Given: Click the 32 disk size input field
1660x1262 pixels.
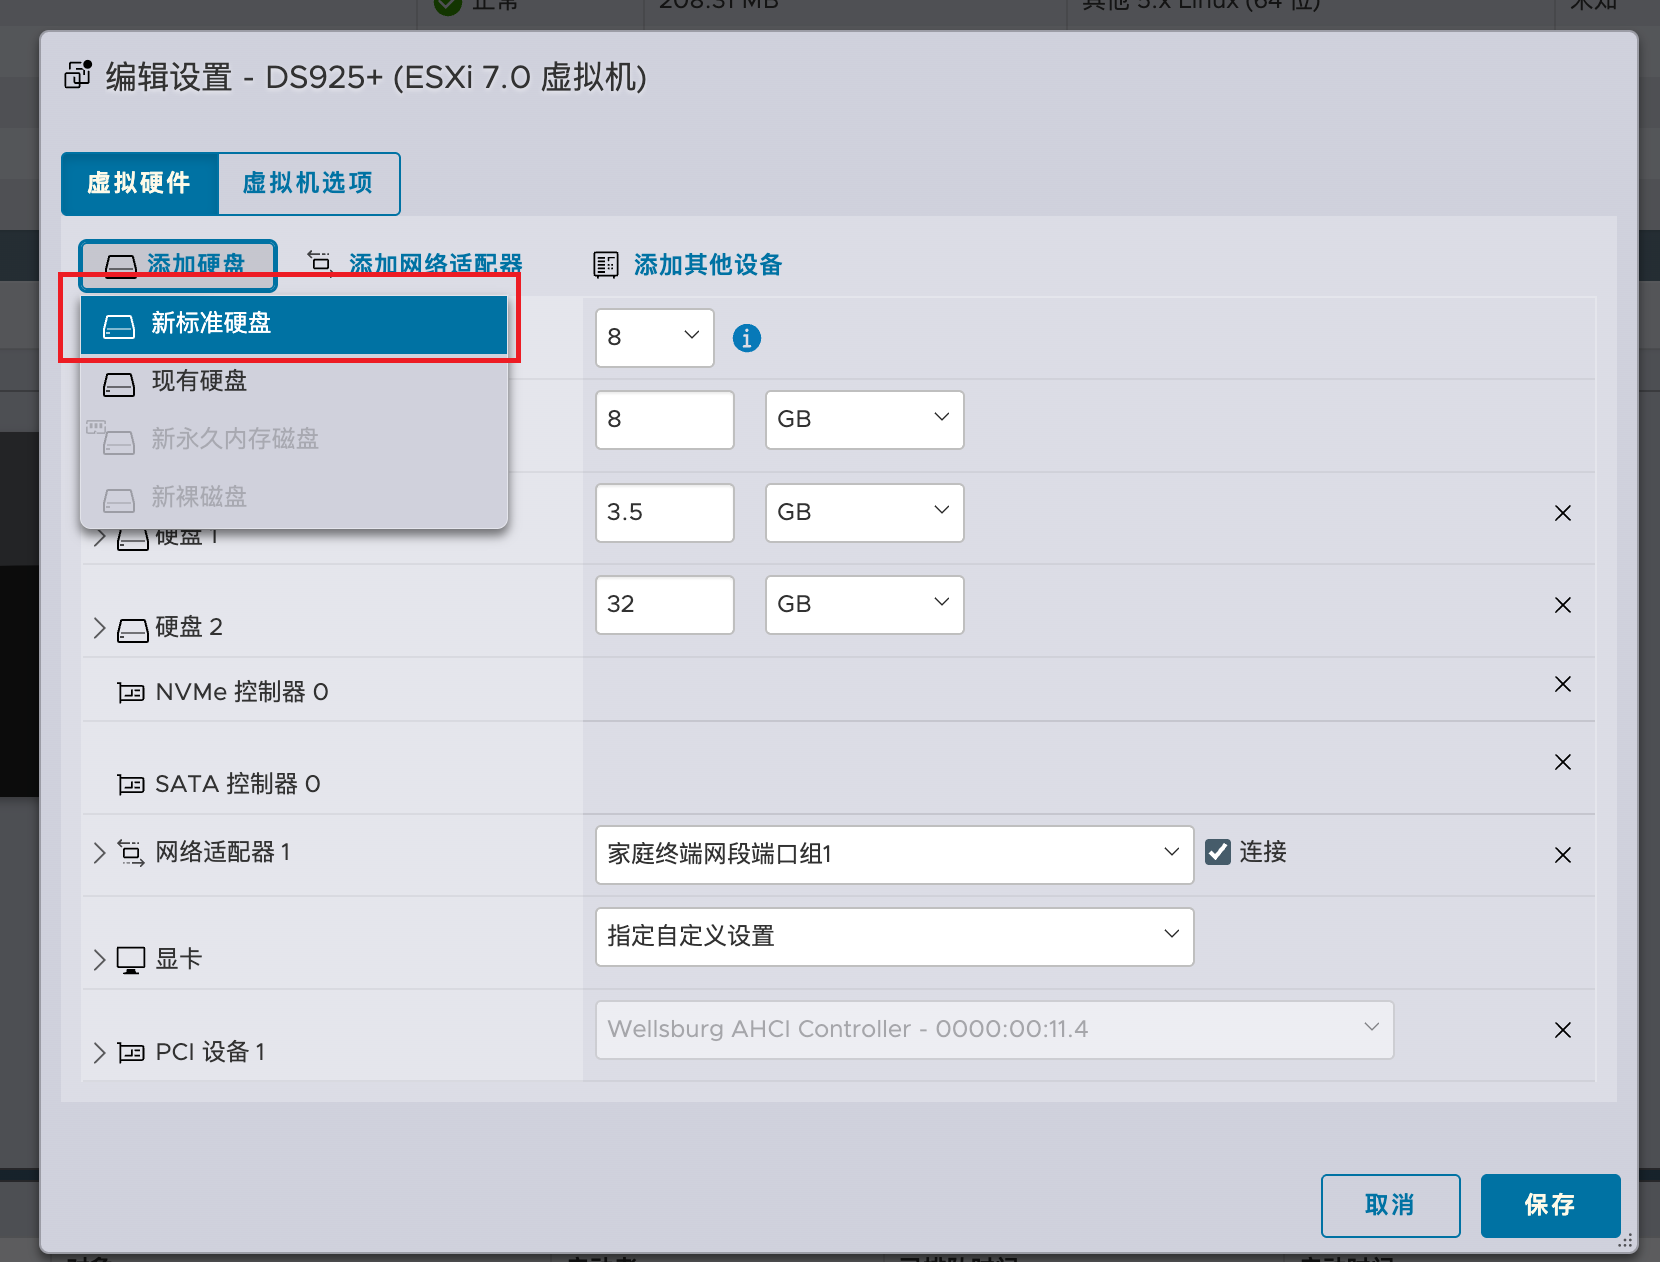Looking at the screenshot, I should point(664,605).
